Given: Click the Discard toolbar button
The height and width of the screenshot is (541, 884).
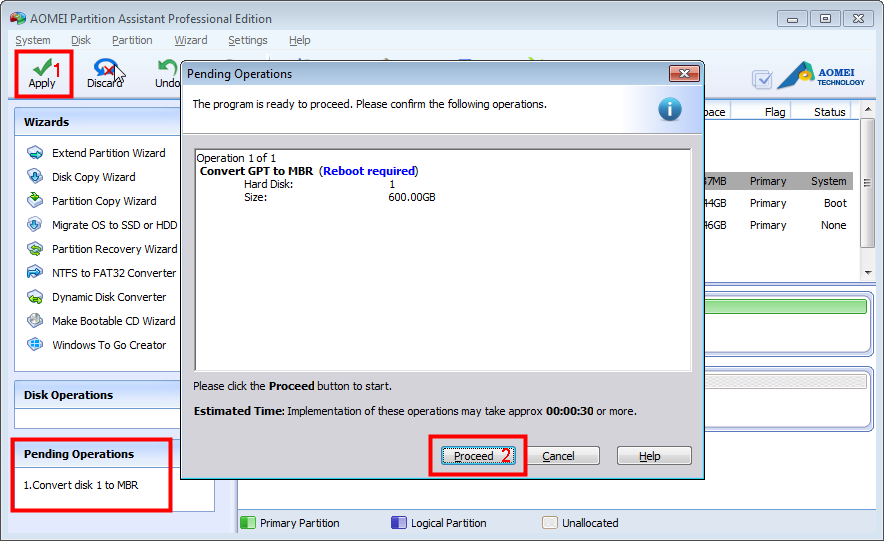Looking at the screenshot, I should (x=105, y=74).
